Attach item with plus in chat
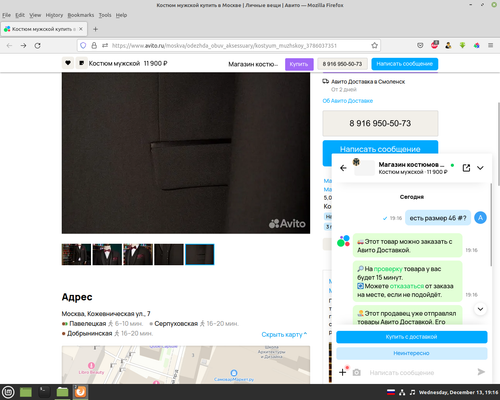This screenshot has width=500, height=400. click(x=343, y=372)
